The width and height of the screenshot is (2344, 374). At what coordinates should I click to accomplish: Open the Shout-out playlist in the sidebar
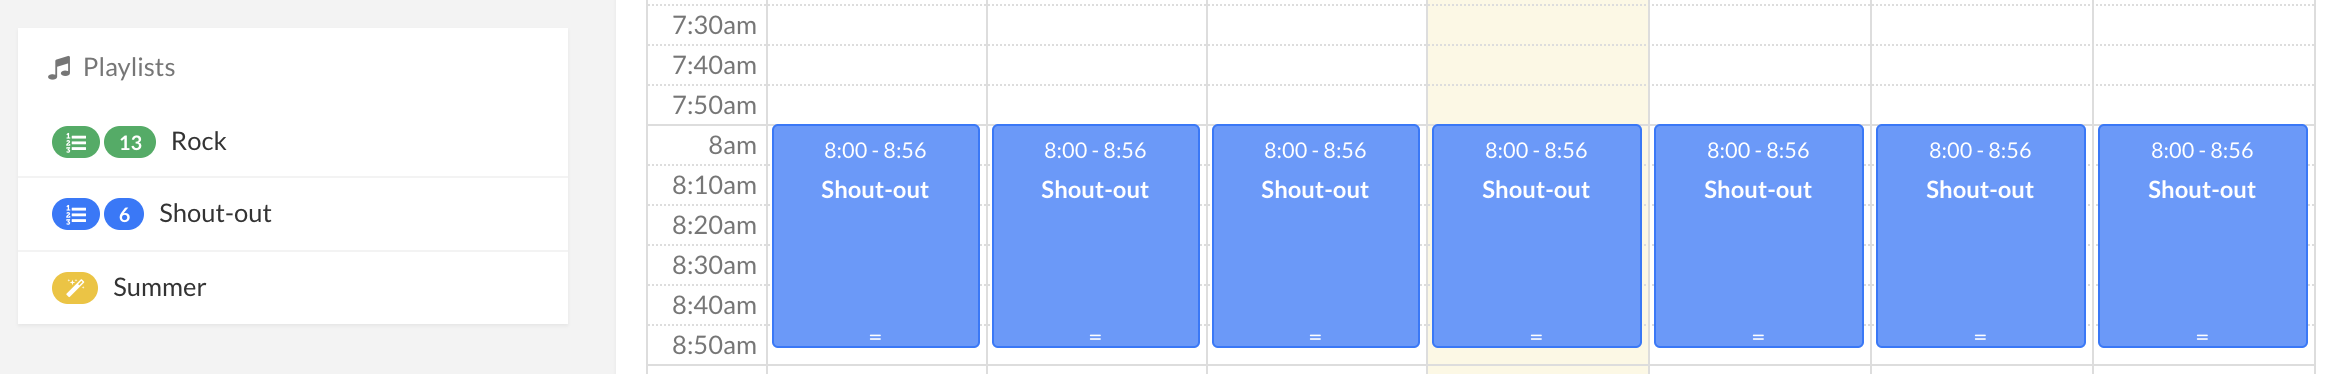point(215,214)
